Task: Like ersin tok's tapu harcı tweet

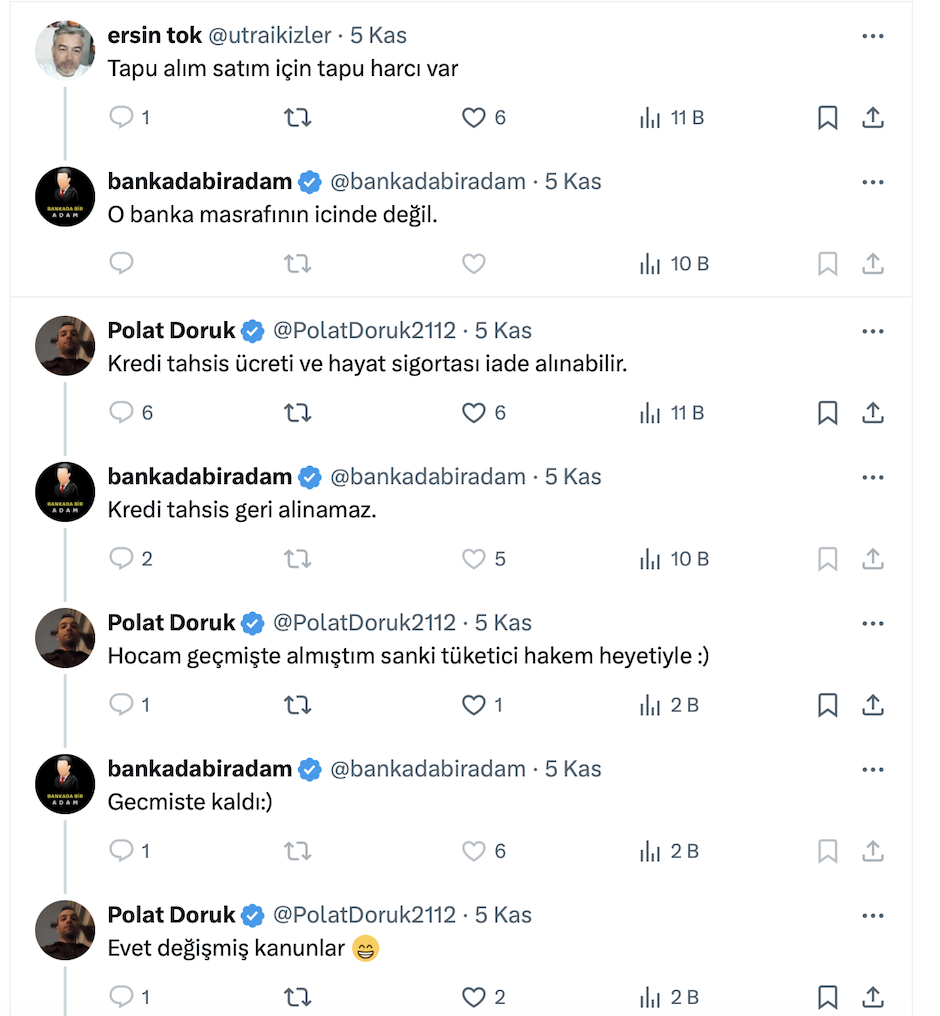Action: (474, 118)
